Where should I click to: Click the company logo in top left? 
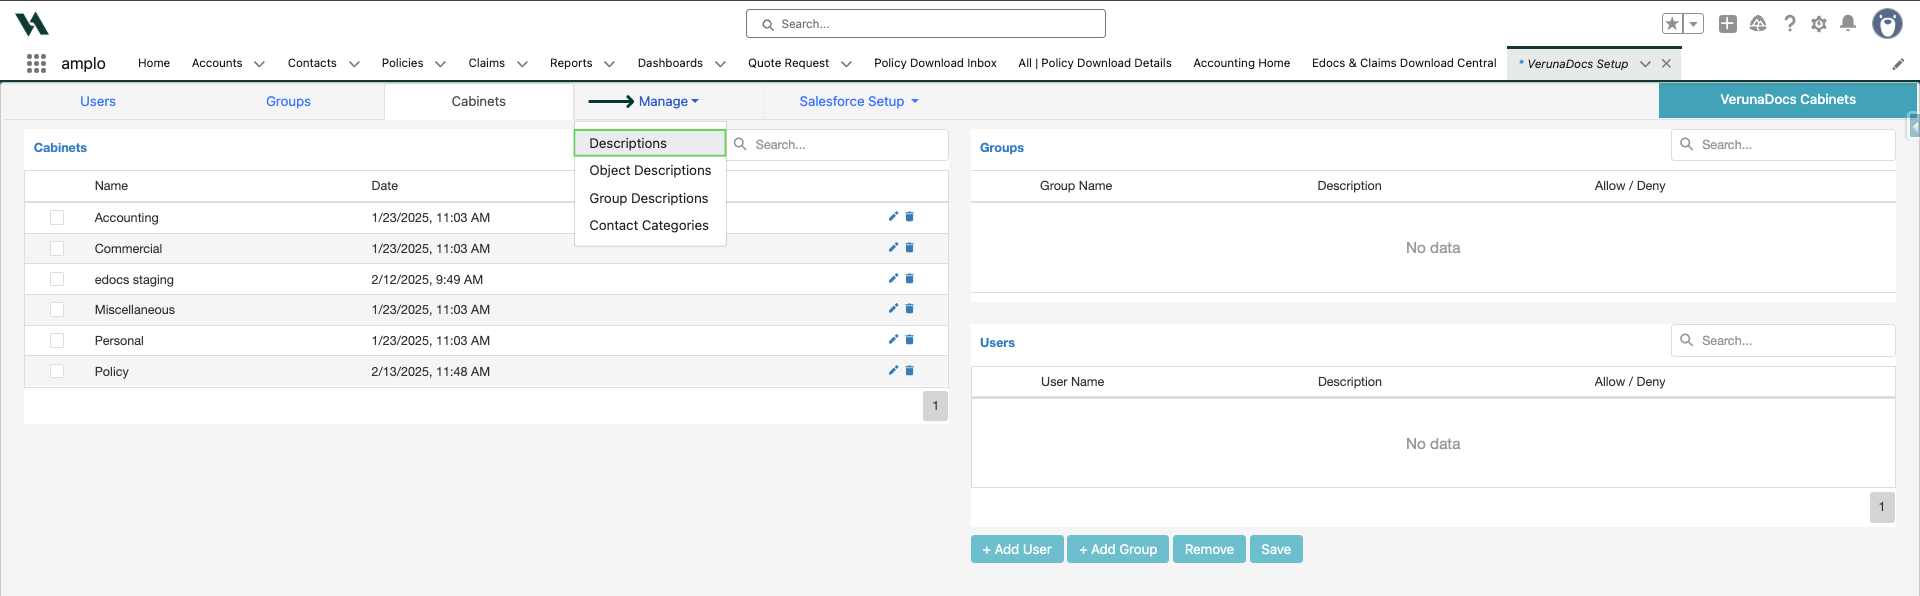[x=32, y=24]
